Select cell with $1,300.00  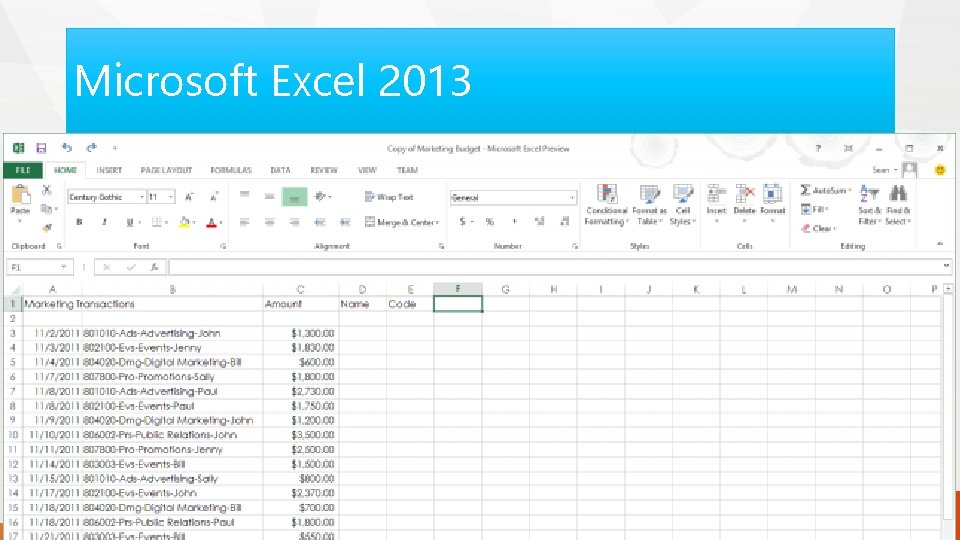[301, 333]
